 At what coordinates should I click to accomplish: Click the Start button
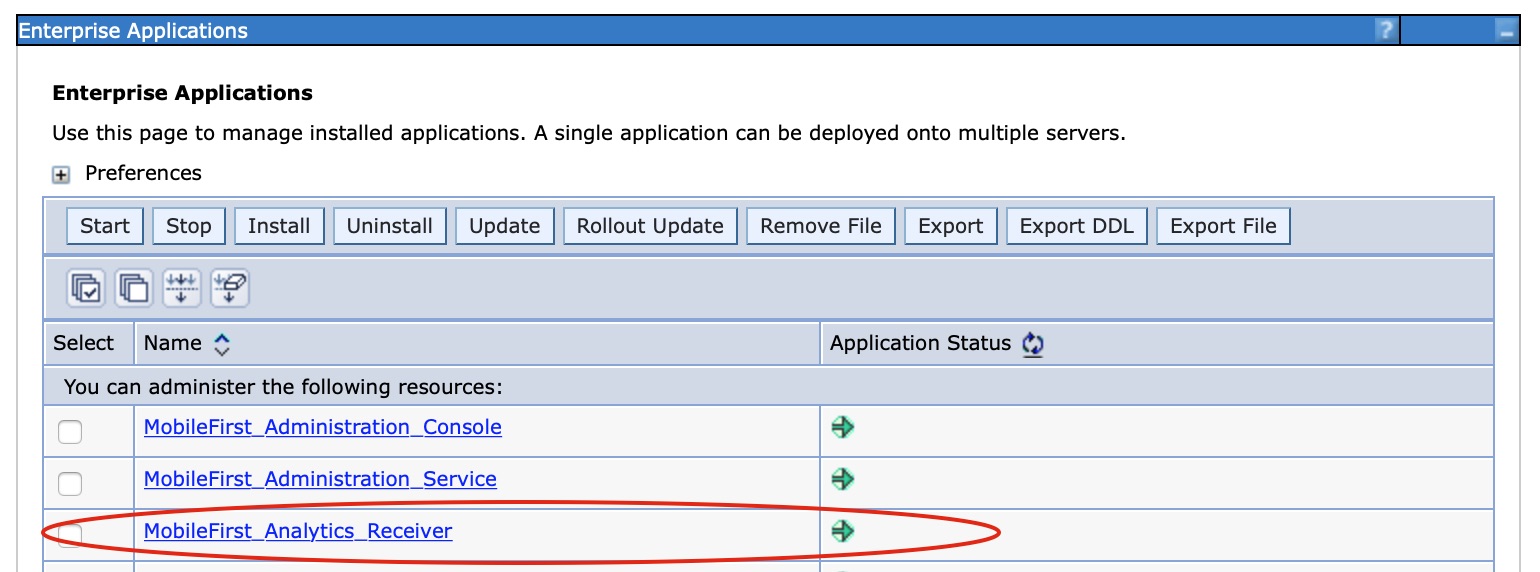click(x=105, y=226)
